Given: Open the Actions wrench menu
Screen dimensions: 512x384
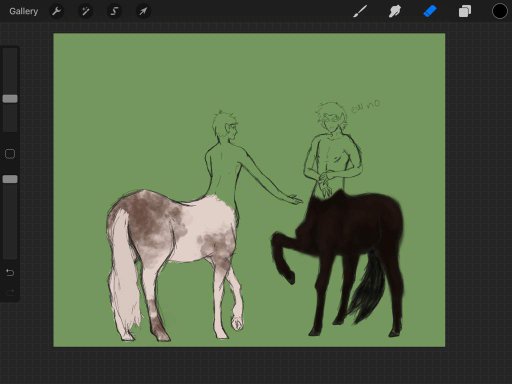Looking at the screenshot, I should [56, 11].
